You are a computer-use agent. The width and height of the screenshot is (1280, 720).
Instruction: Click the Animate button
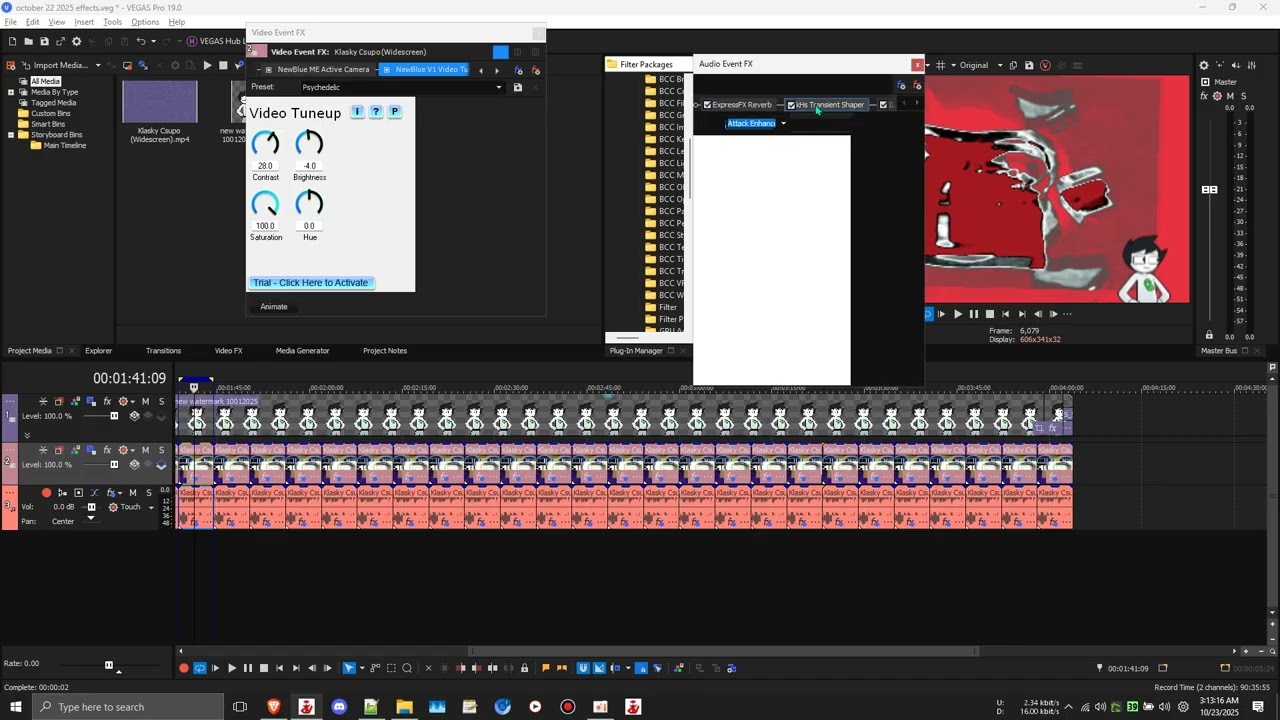[x=274, y=307]
